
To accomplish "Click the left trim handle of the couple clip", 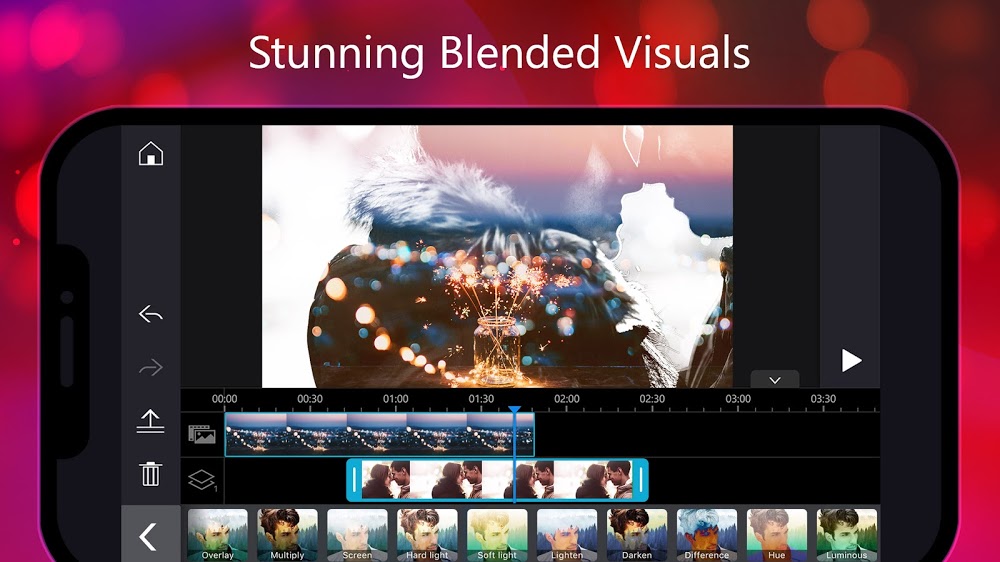I will (355, 480).
